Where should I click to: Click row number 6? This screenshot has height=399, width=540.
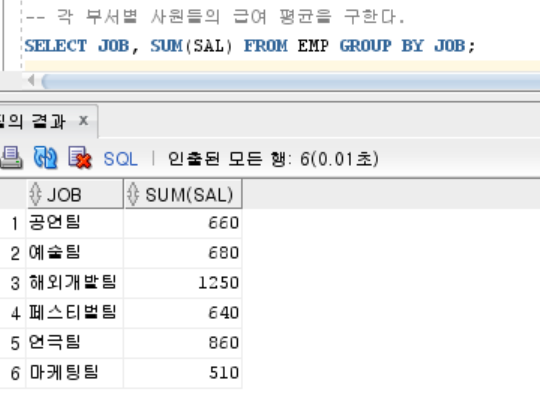click(x=15, y=374)
